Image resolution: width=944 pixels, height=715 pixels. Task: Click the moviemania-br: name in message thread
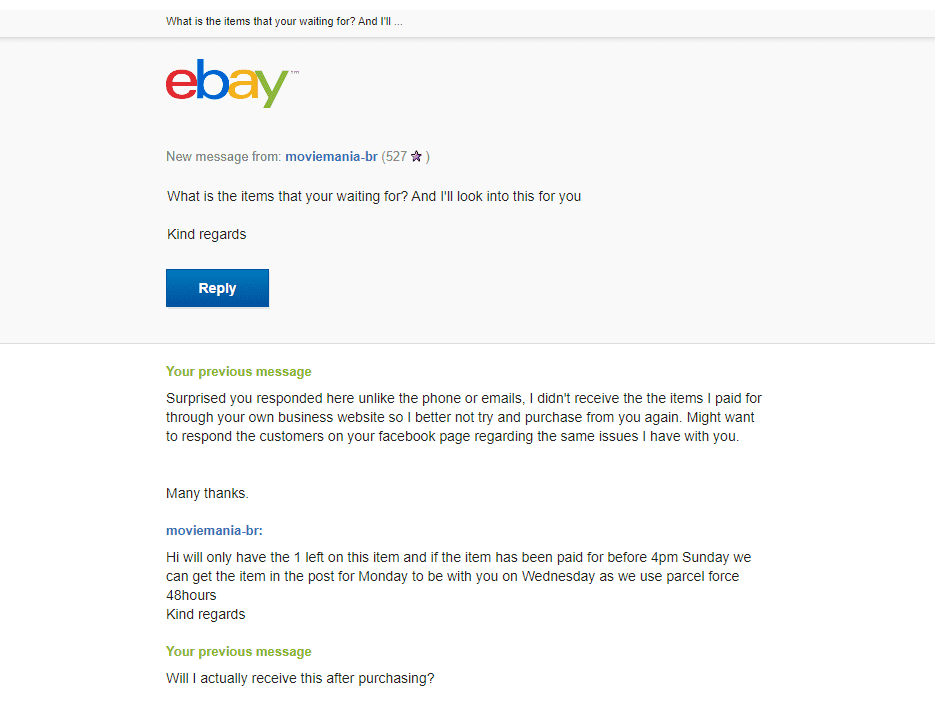tap(214, 531)
